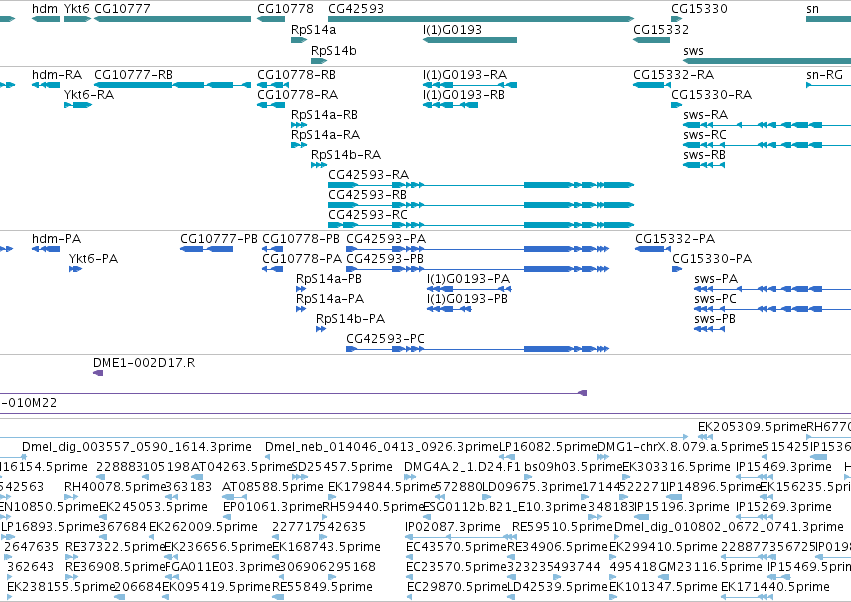Open protein sws-PC
Viewport: 851px width, 602px height.
point(715,299)
